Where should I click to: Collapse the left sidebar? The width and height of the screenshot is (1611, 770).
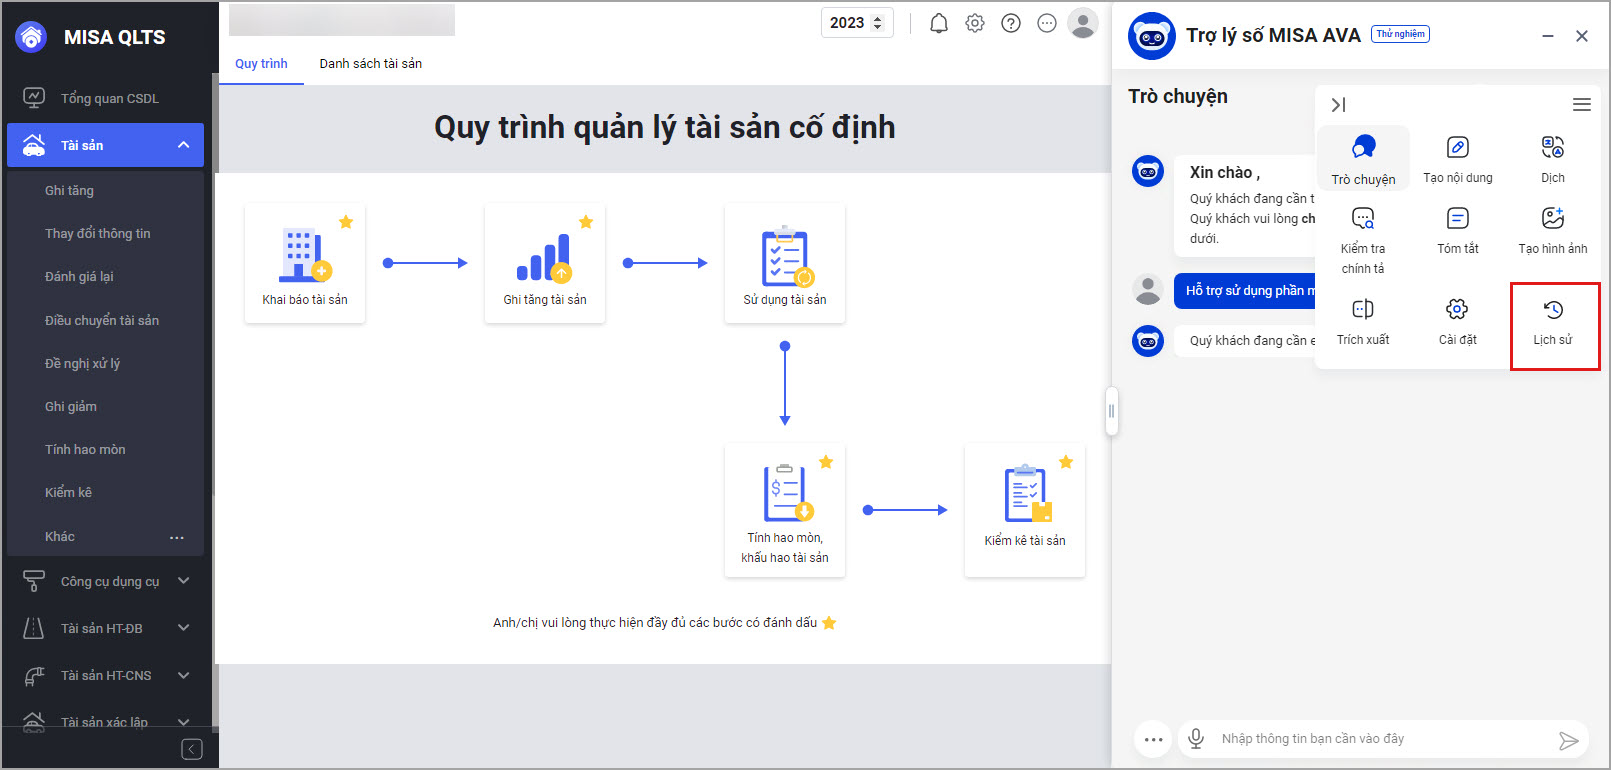point(192,749)
